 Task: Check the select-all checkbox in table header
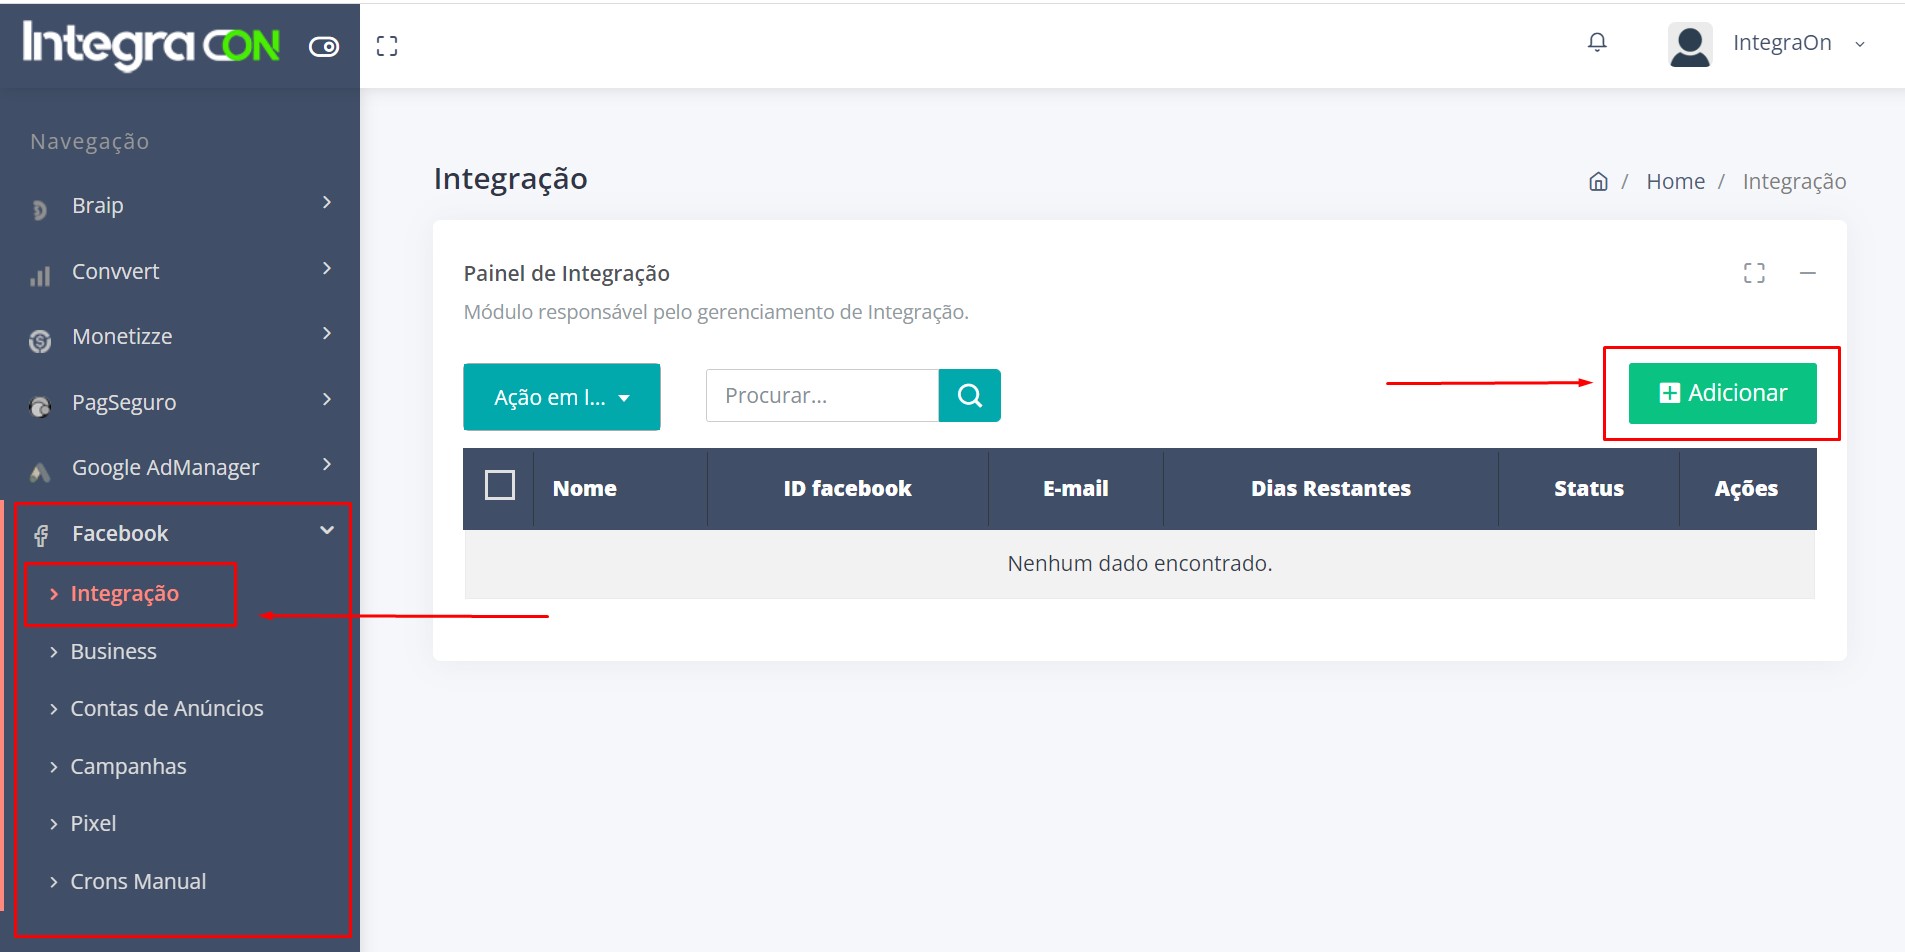point(499,486)
